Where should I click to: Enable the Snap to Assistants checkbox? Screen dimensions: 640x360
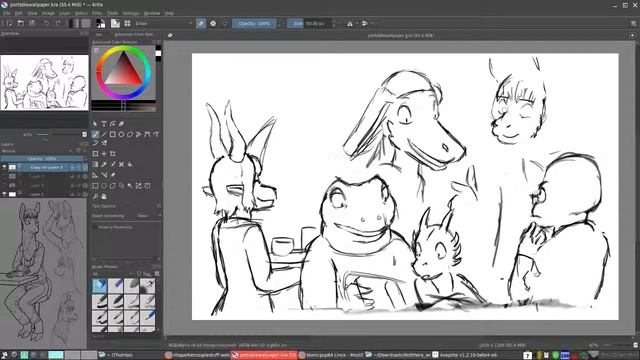[95, 227]
